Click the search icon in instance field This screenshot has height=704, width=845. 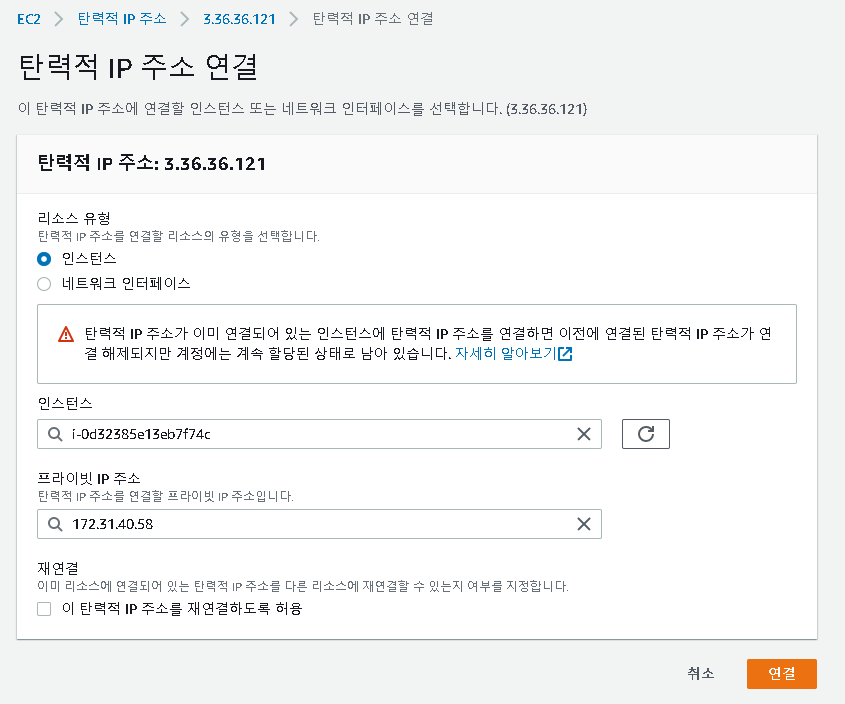[x=55, y=434]
